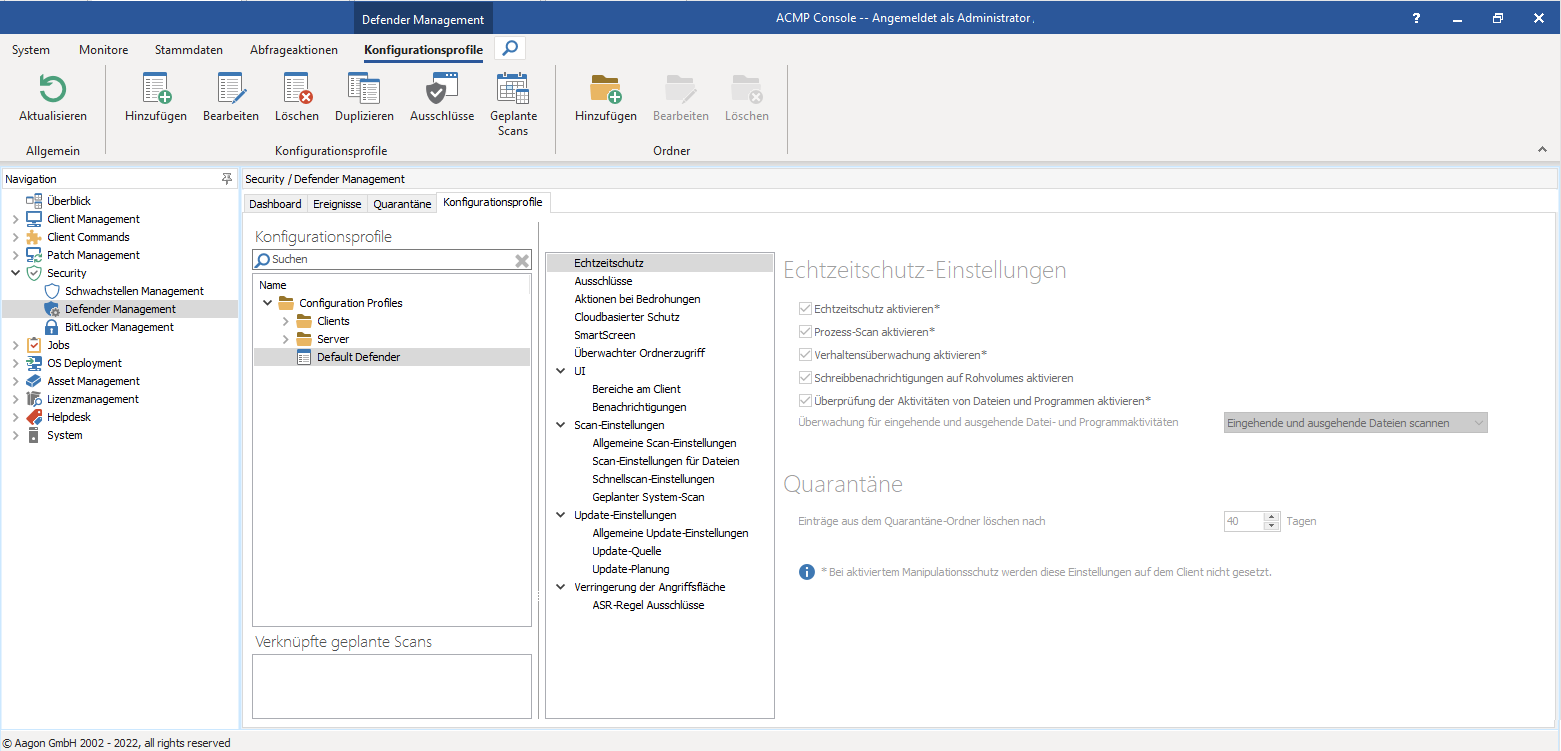Open the search magnifier next to Konfigurationsprofile ribbon tab
Viewport: 1561px width, 751px height.
[x=509, y=47]
